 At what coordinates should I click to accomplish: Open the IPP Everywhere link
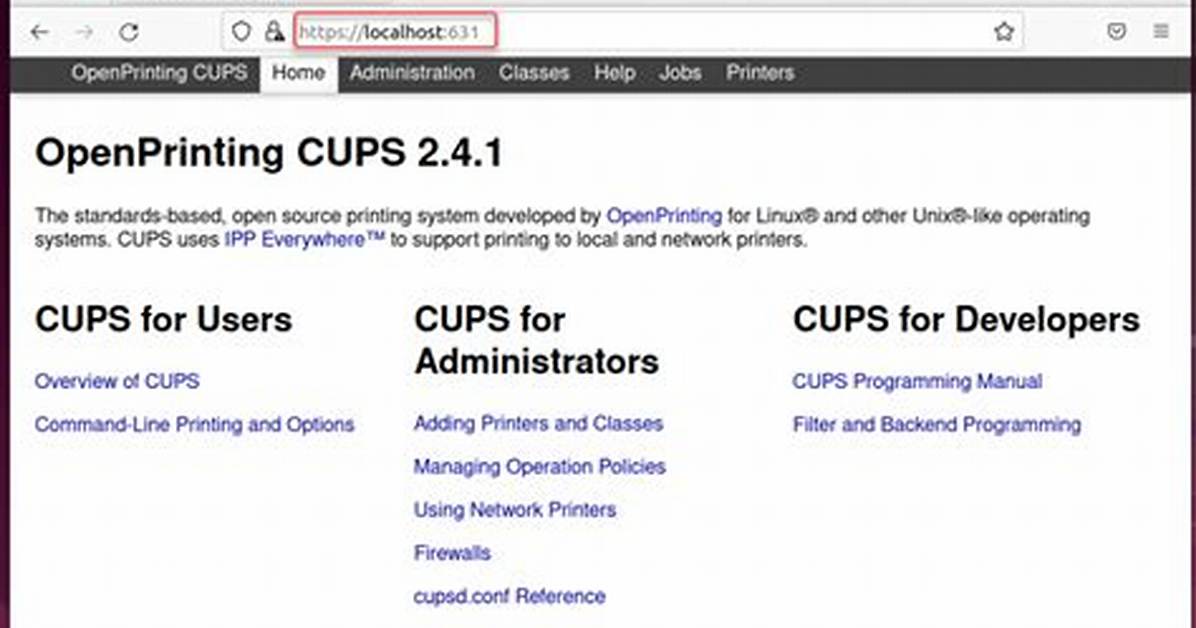tap(305, 240)
